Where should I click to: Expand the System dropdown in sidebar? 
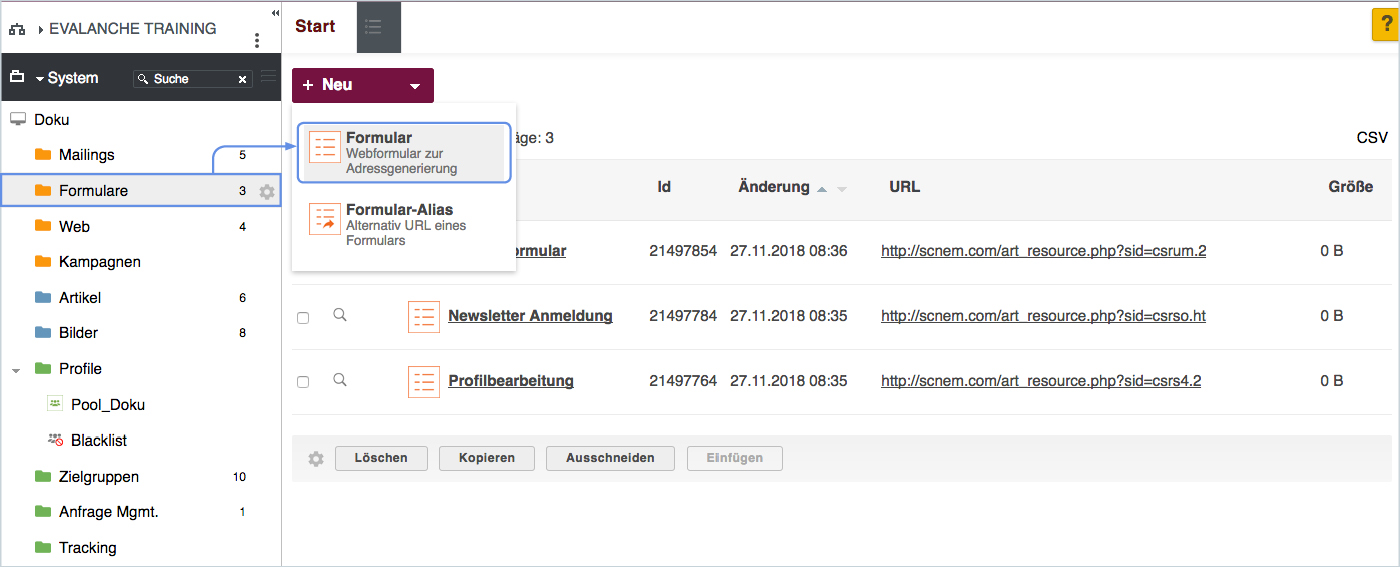(65, 78)
